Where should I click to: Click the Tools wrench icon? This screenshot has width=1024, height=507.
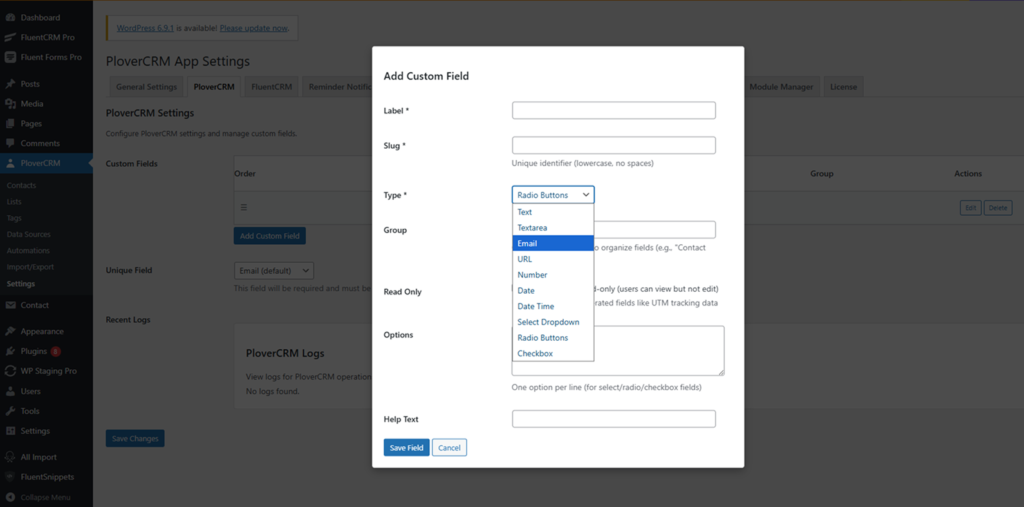pyautogui.click(x=10, y=411)
